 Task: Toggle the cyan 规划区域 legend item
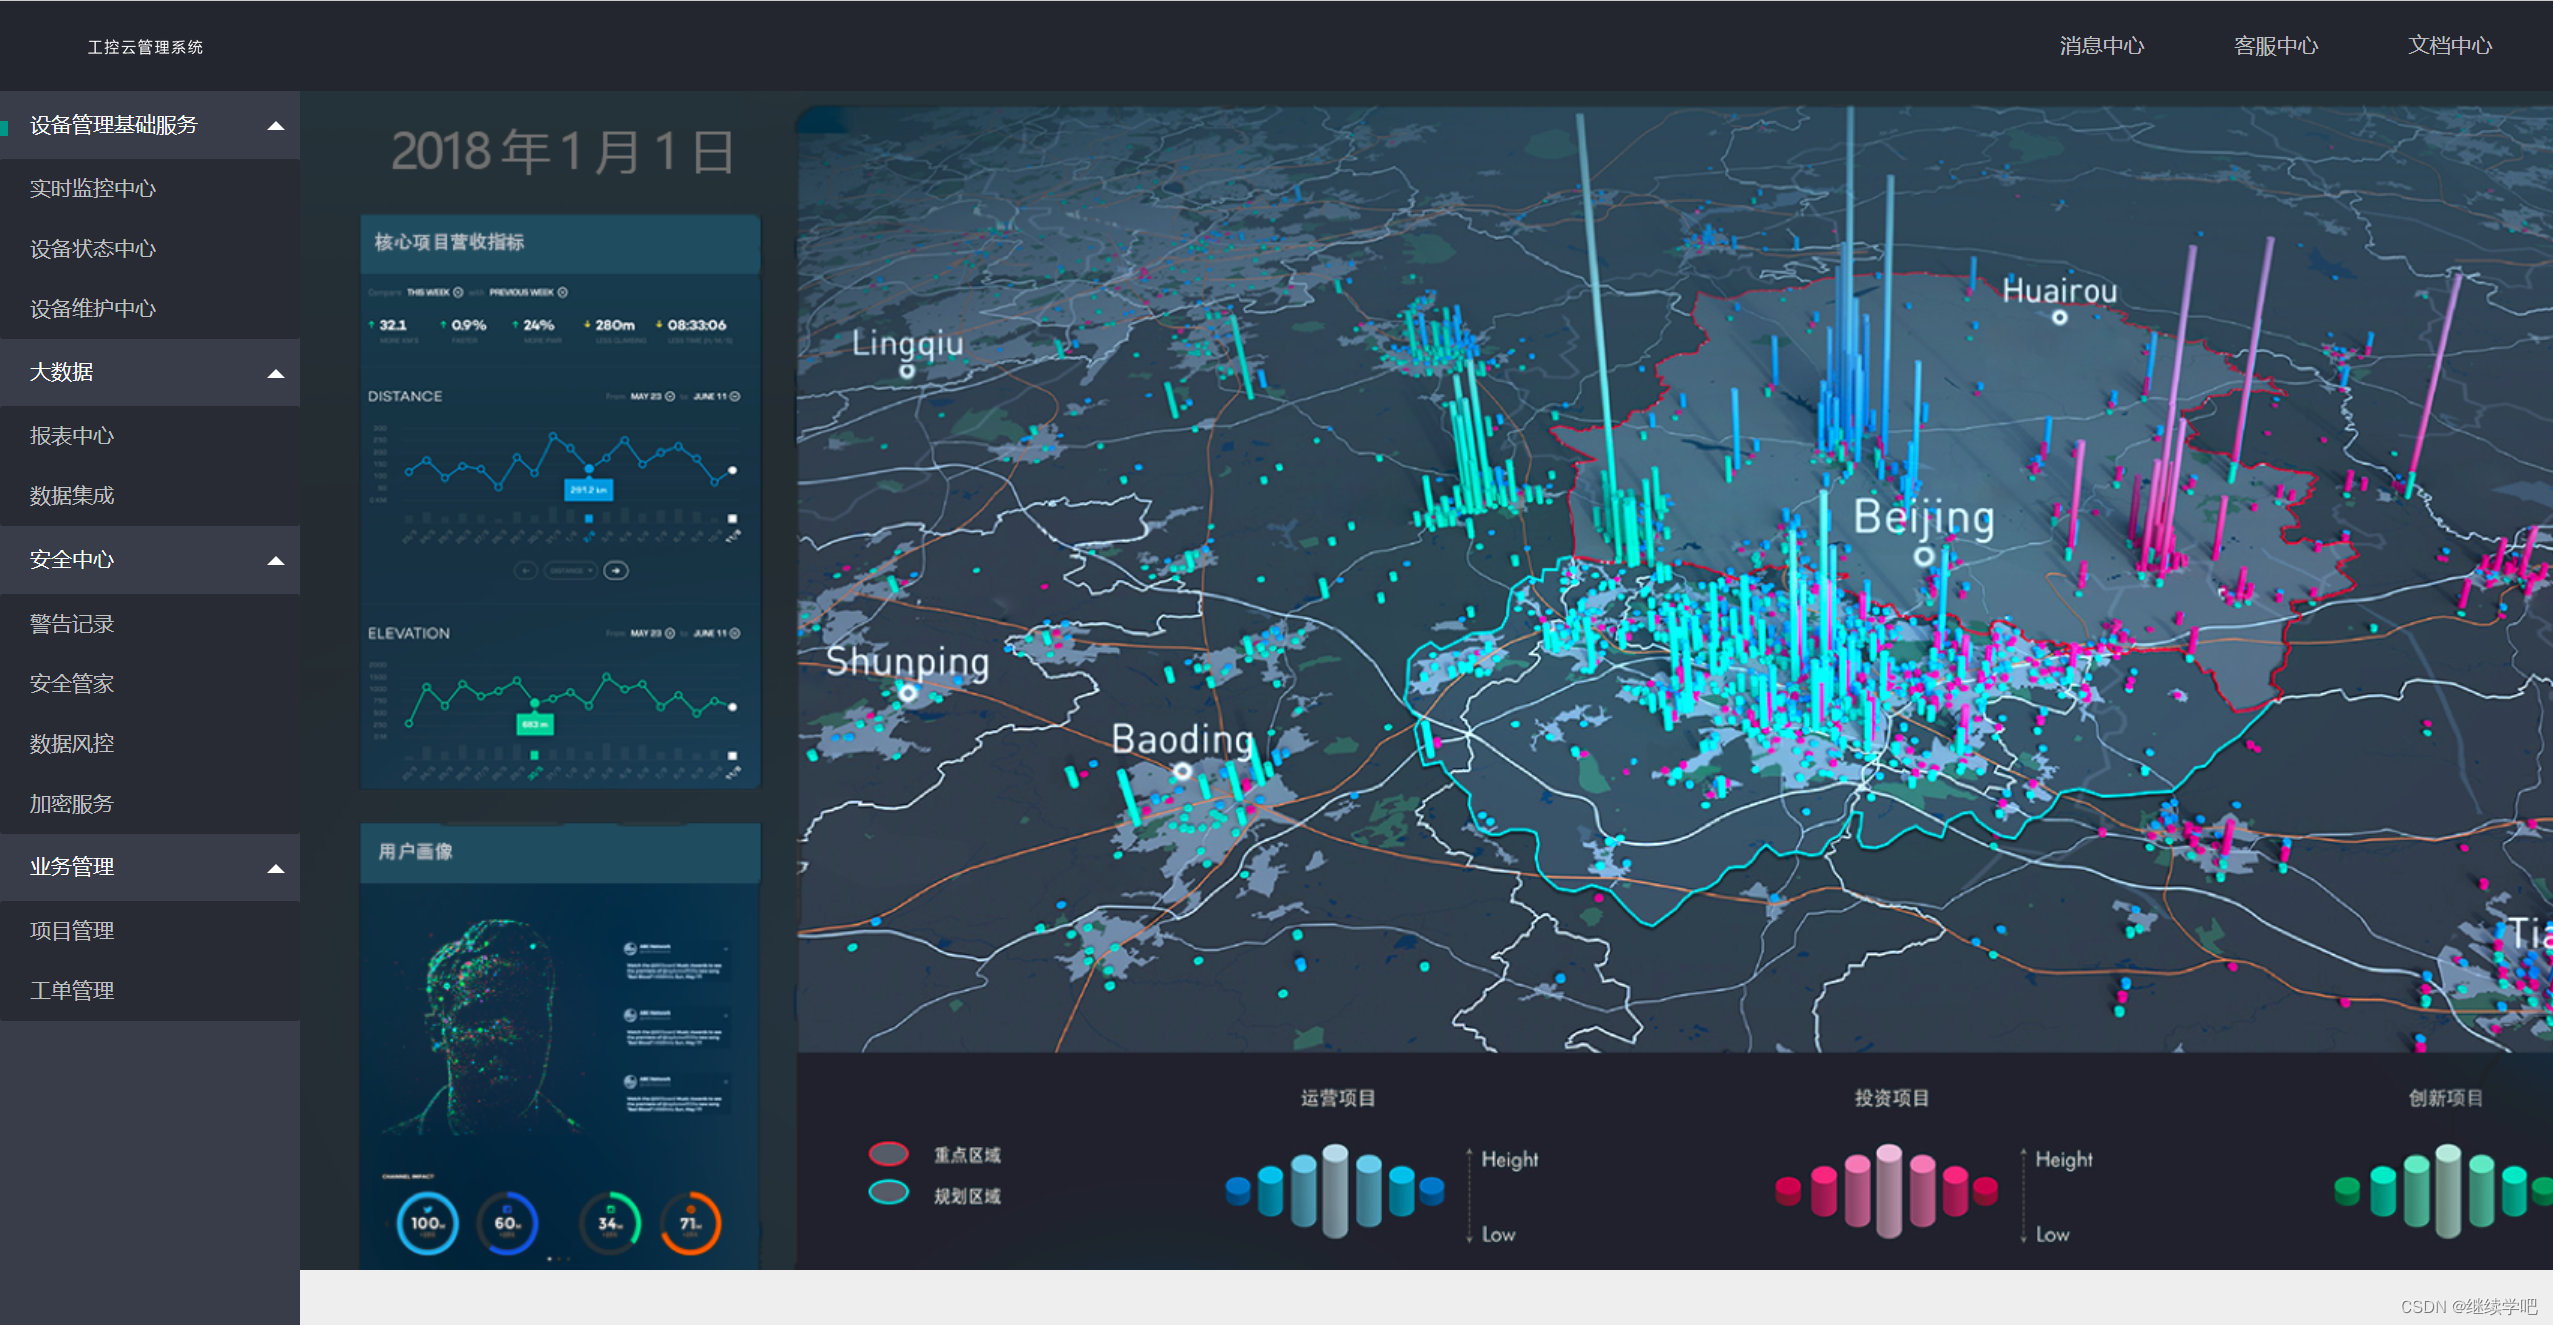click(x=889, y=1193)
